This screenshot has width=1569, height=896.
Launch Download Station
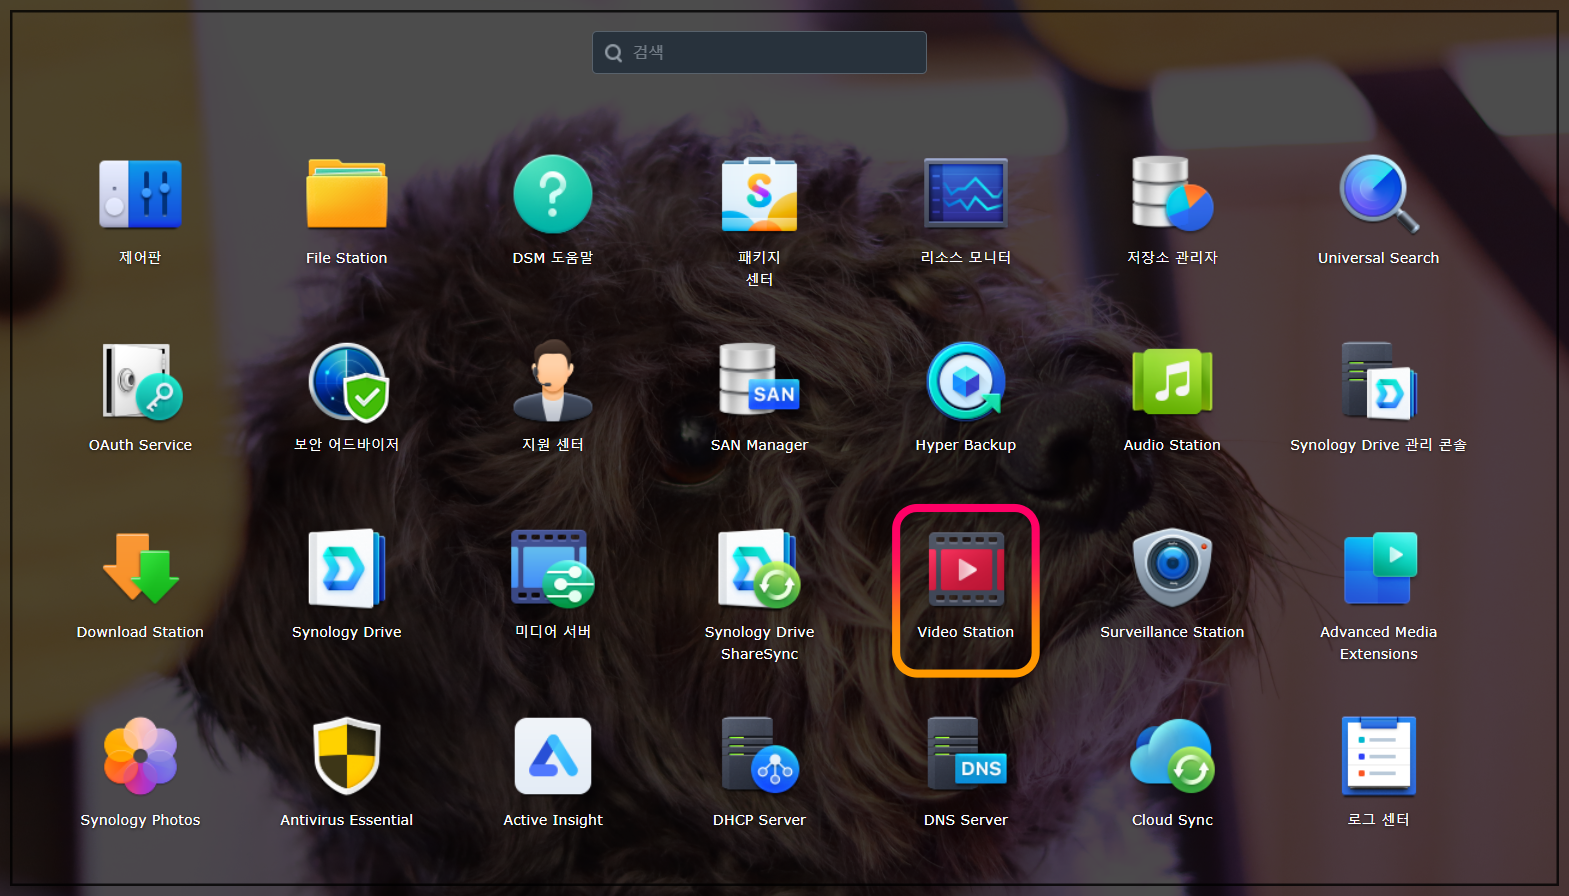click(x=140, y=569)
